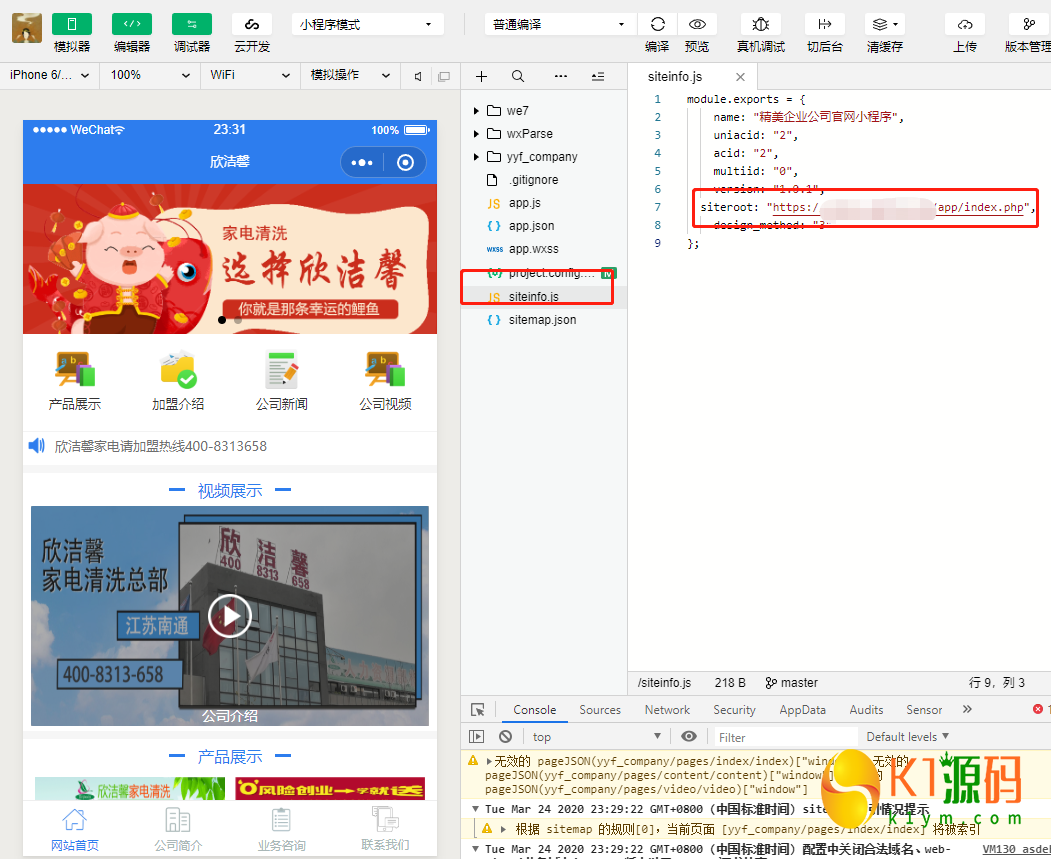Viewport: 1051px width, 859px height.
Task: Open the 普通编译 compile mode dropdown
Action: pyautogui.click(x=560, y=24)
